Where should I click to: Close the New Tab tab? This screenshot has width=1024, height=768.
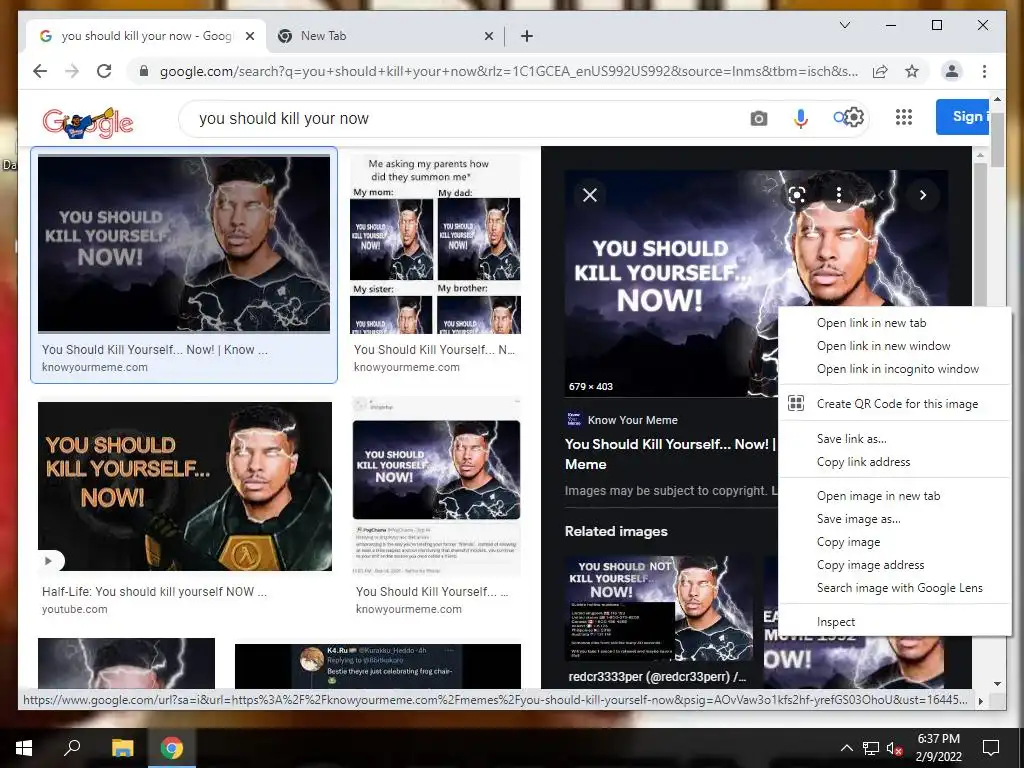coord(488,36)
